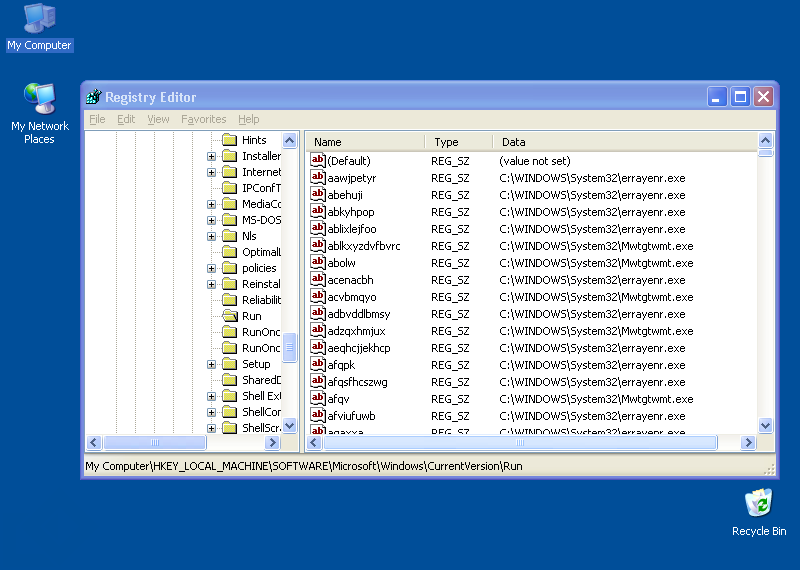Viewport: 800px width, 570px height.
Task: Click the string icon of aawjpetyr
Action: [318, 178]
